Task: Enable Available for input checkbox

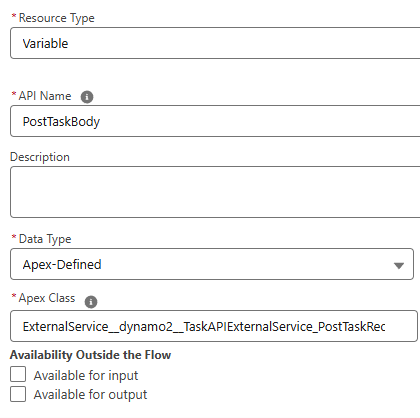Action: [18, 374]
